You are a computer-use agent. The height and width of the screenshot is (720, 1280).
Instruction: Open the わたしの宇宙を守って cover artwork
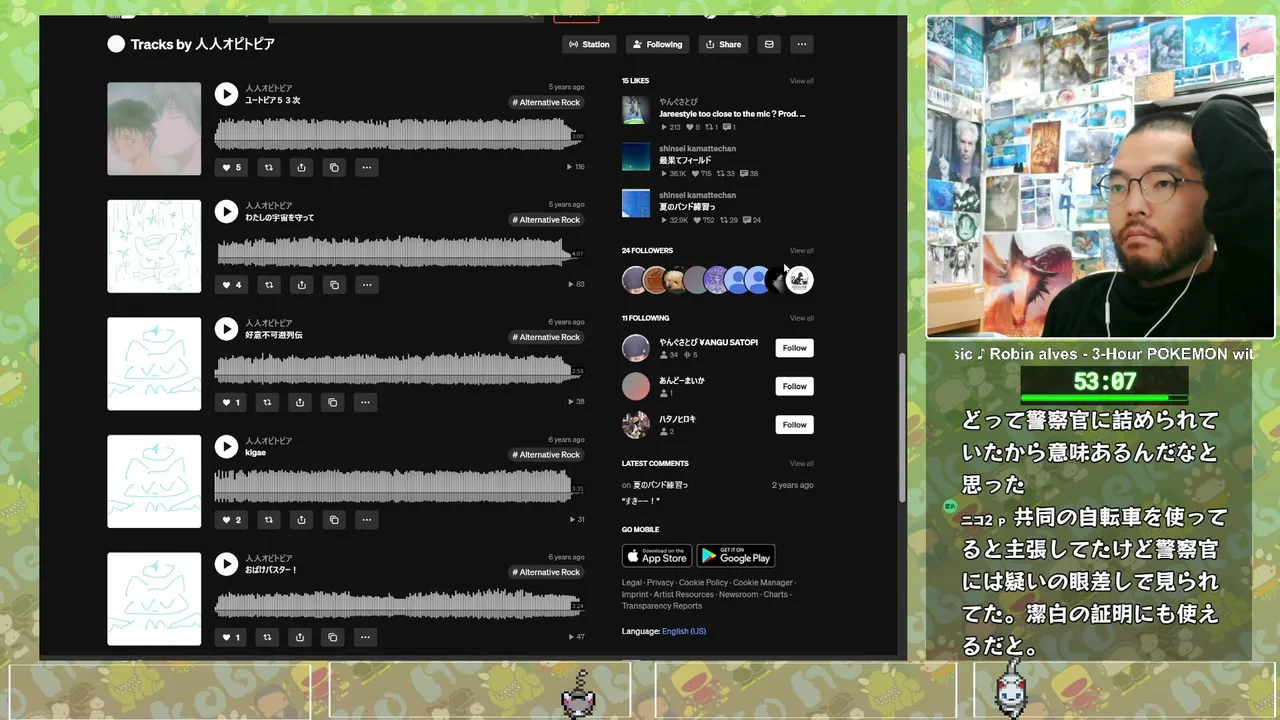click(154, 246)
